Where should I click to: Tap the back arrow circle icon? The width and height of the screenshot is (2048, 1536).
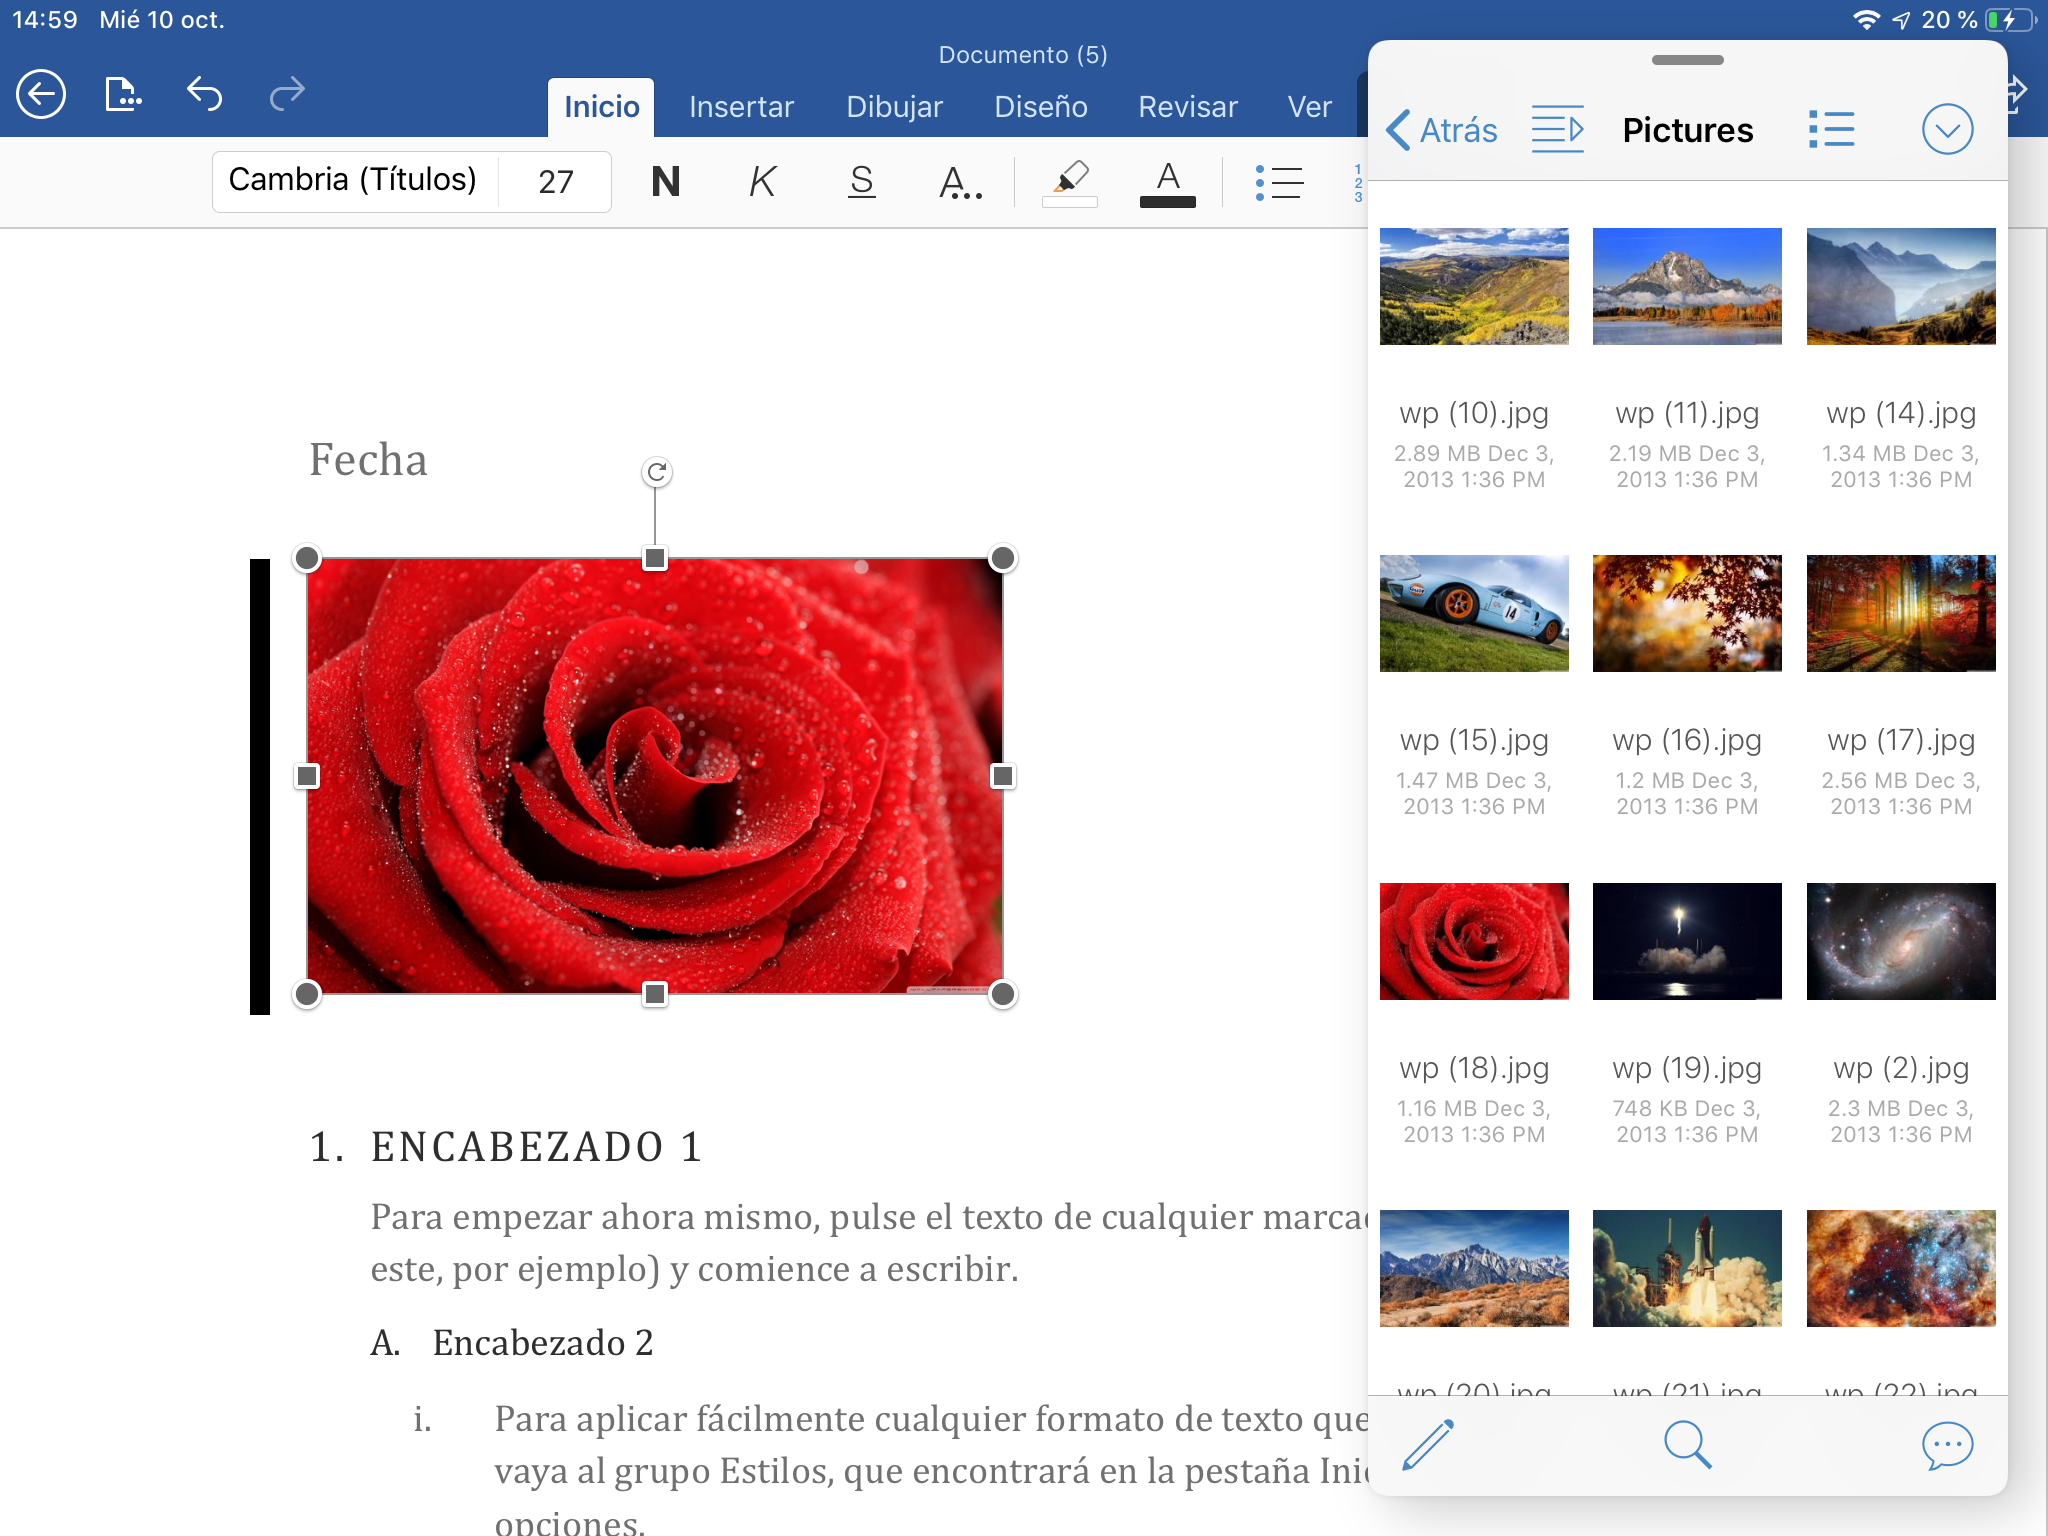point(41,95)
